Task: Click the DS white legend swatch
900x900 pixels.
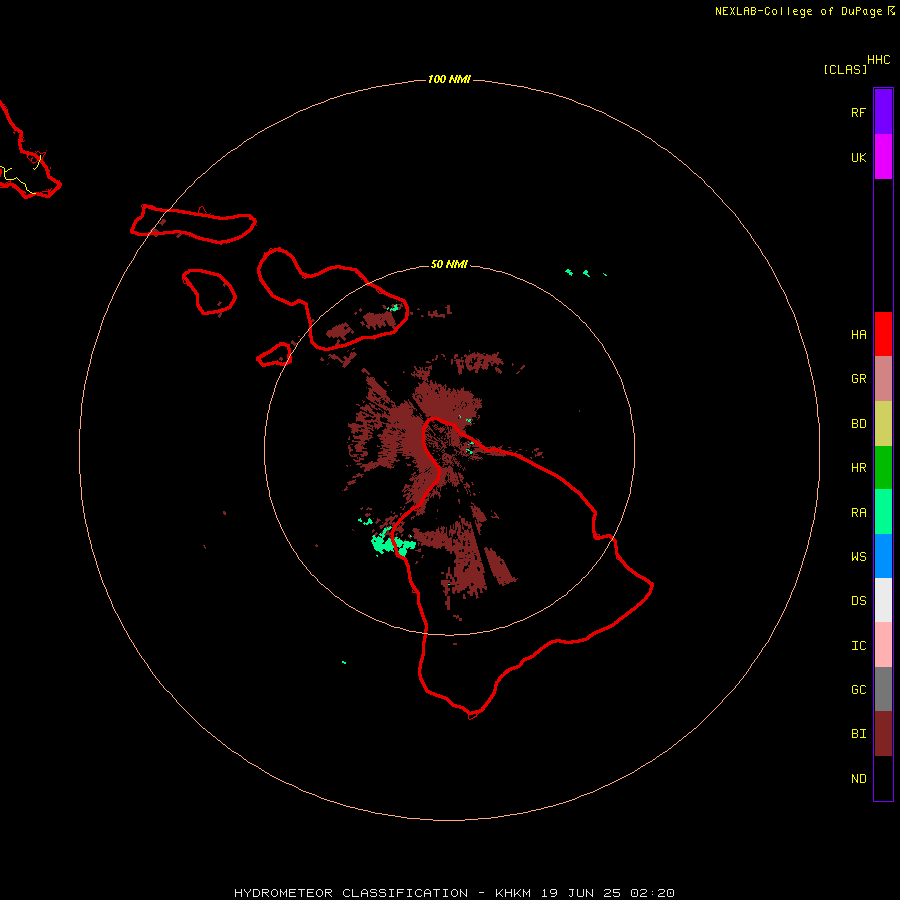Action: [x=883, y=600]
